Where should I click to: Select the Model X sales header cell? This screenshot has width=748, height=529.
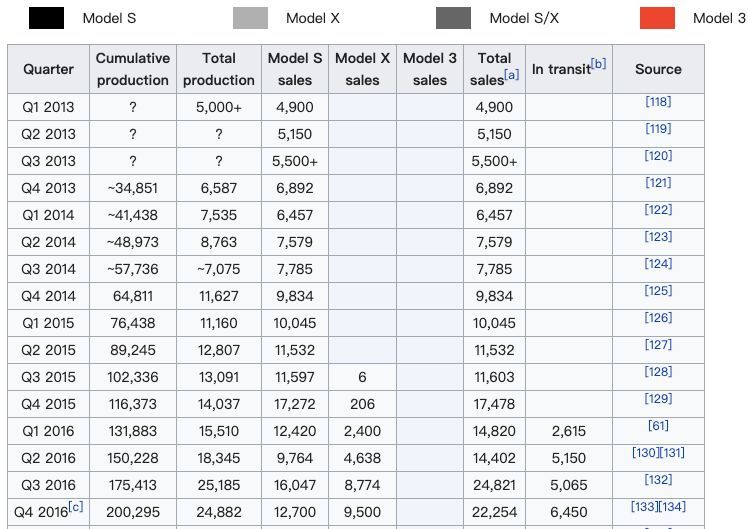tap(362, 69)
